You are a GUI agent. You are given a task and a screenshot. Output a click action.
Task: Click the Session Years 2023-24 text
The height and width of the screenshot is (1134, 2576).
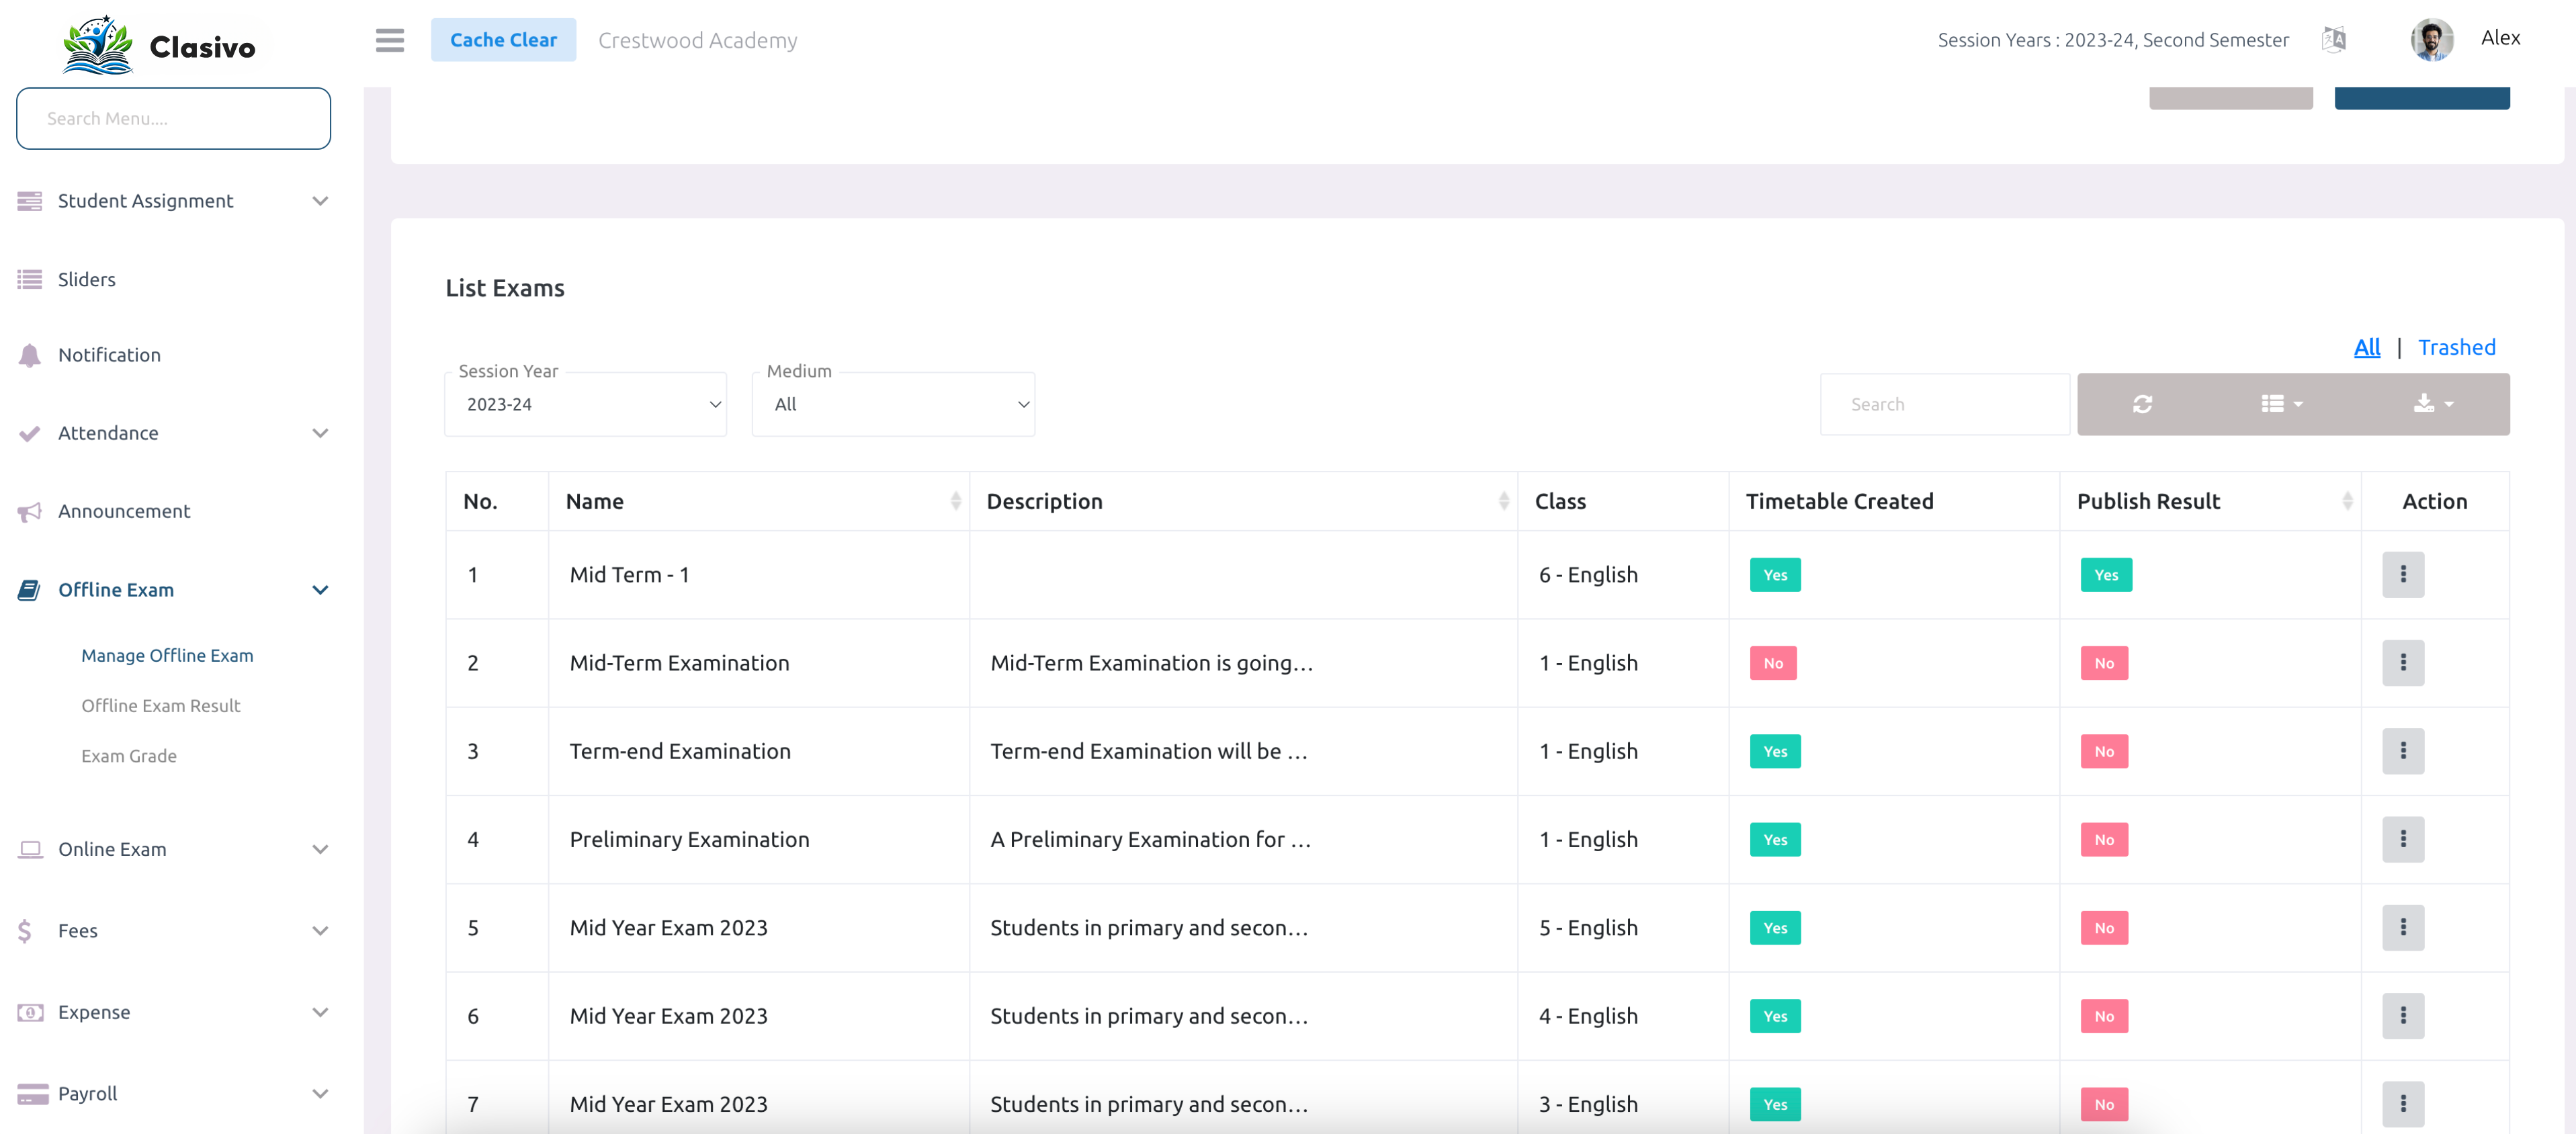pos(2112,40)
